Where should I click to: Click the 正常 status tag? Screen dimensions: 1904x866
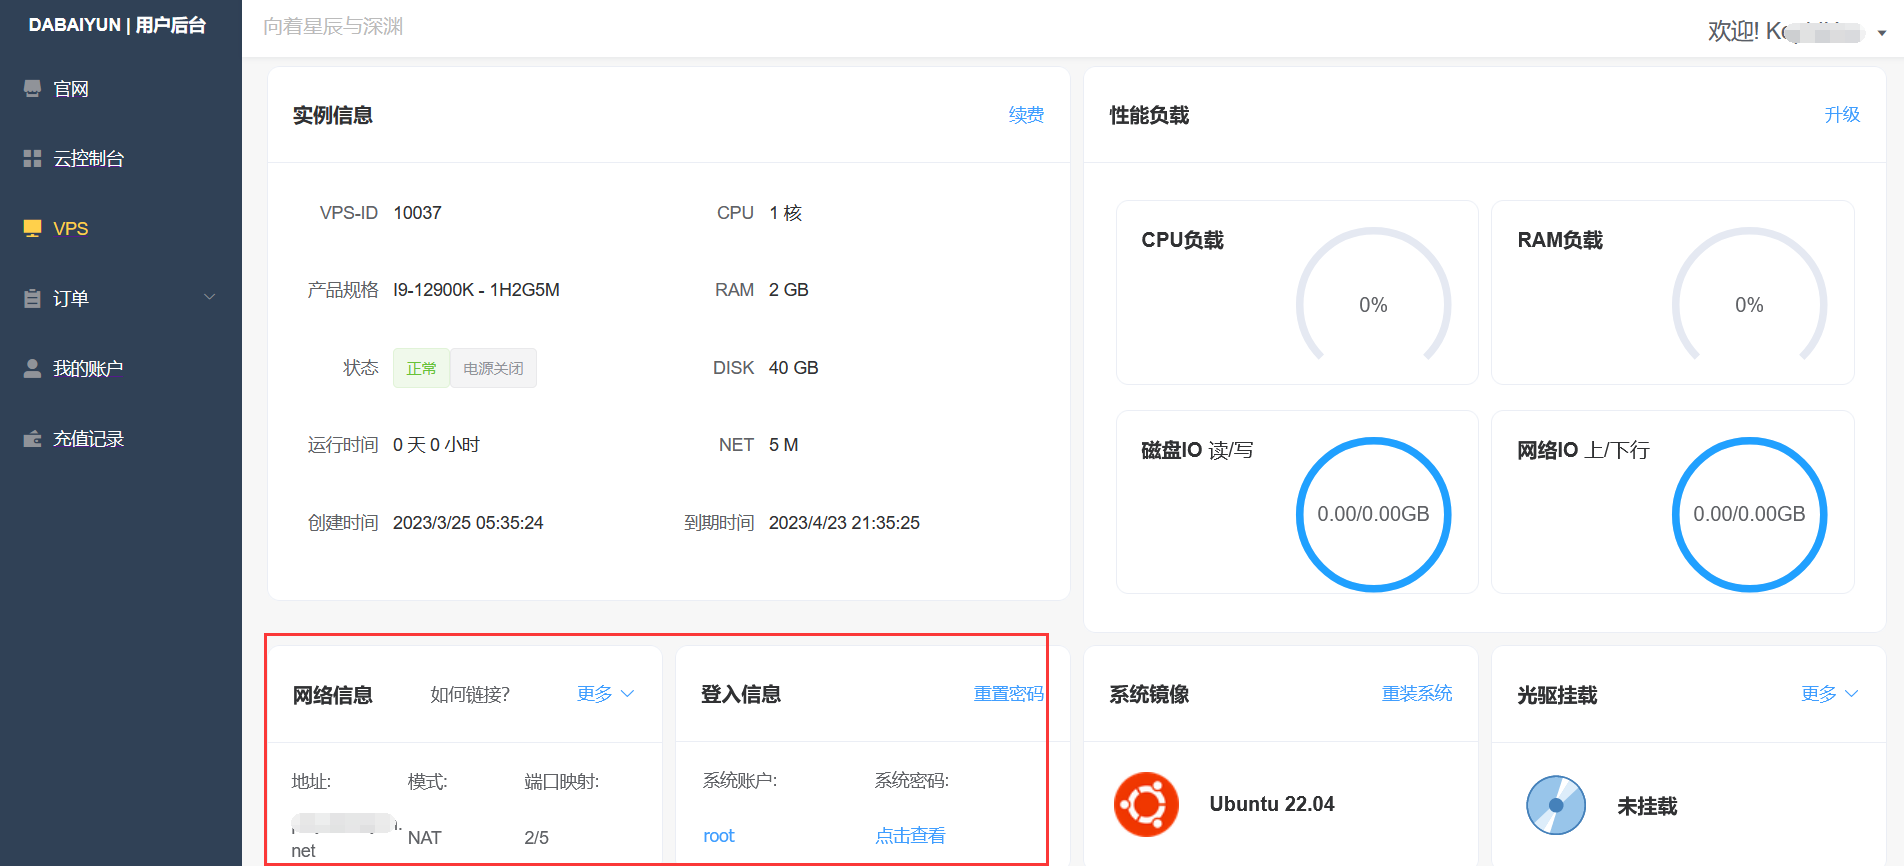421,368
